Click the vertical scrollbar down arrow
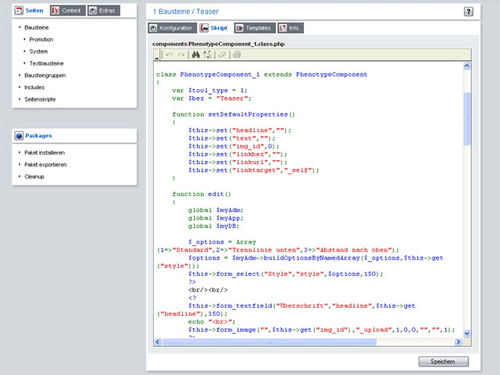The width and height of the screenshot is (500, 375). tap(467, 333)
